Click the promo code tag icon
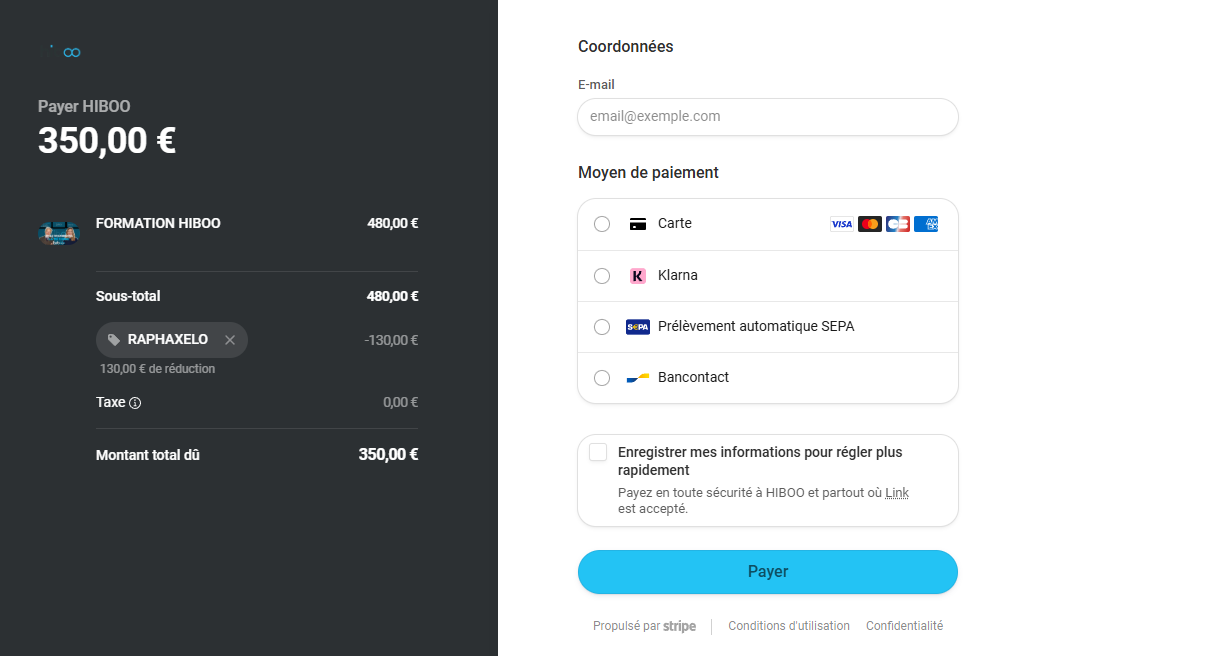The height and width of the screenshot is (656, 1222). [x=114, y=340]
